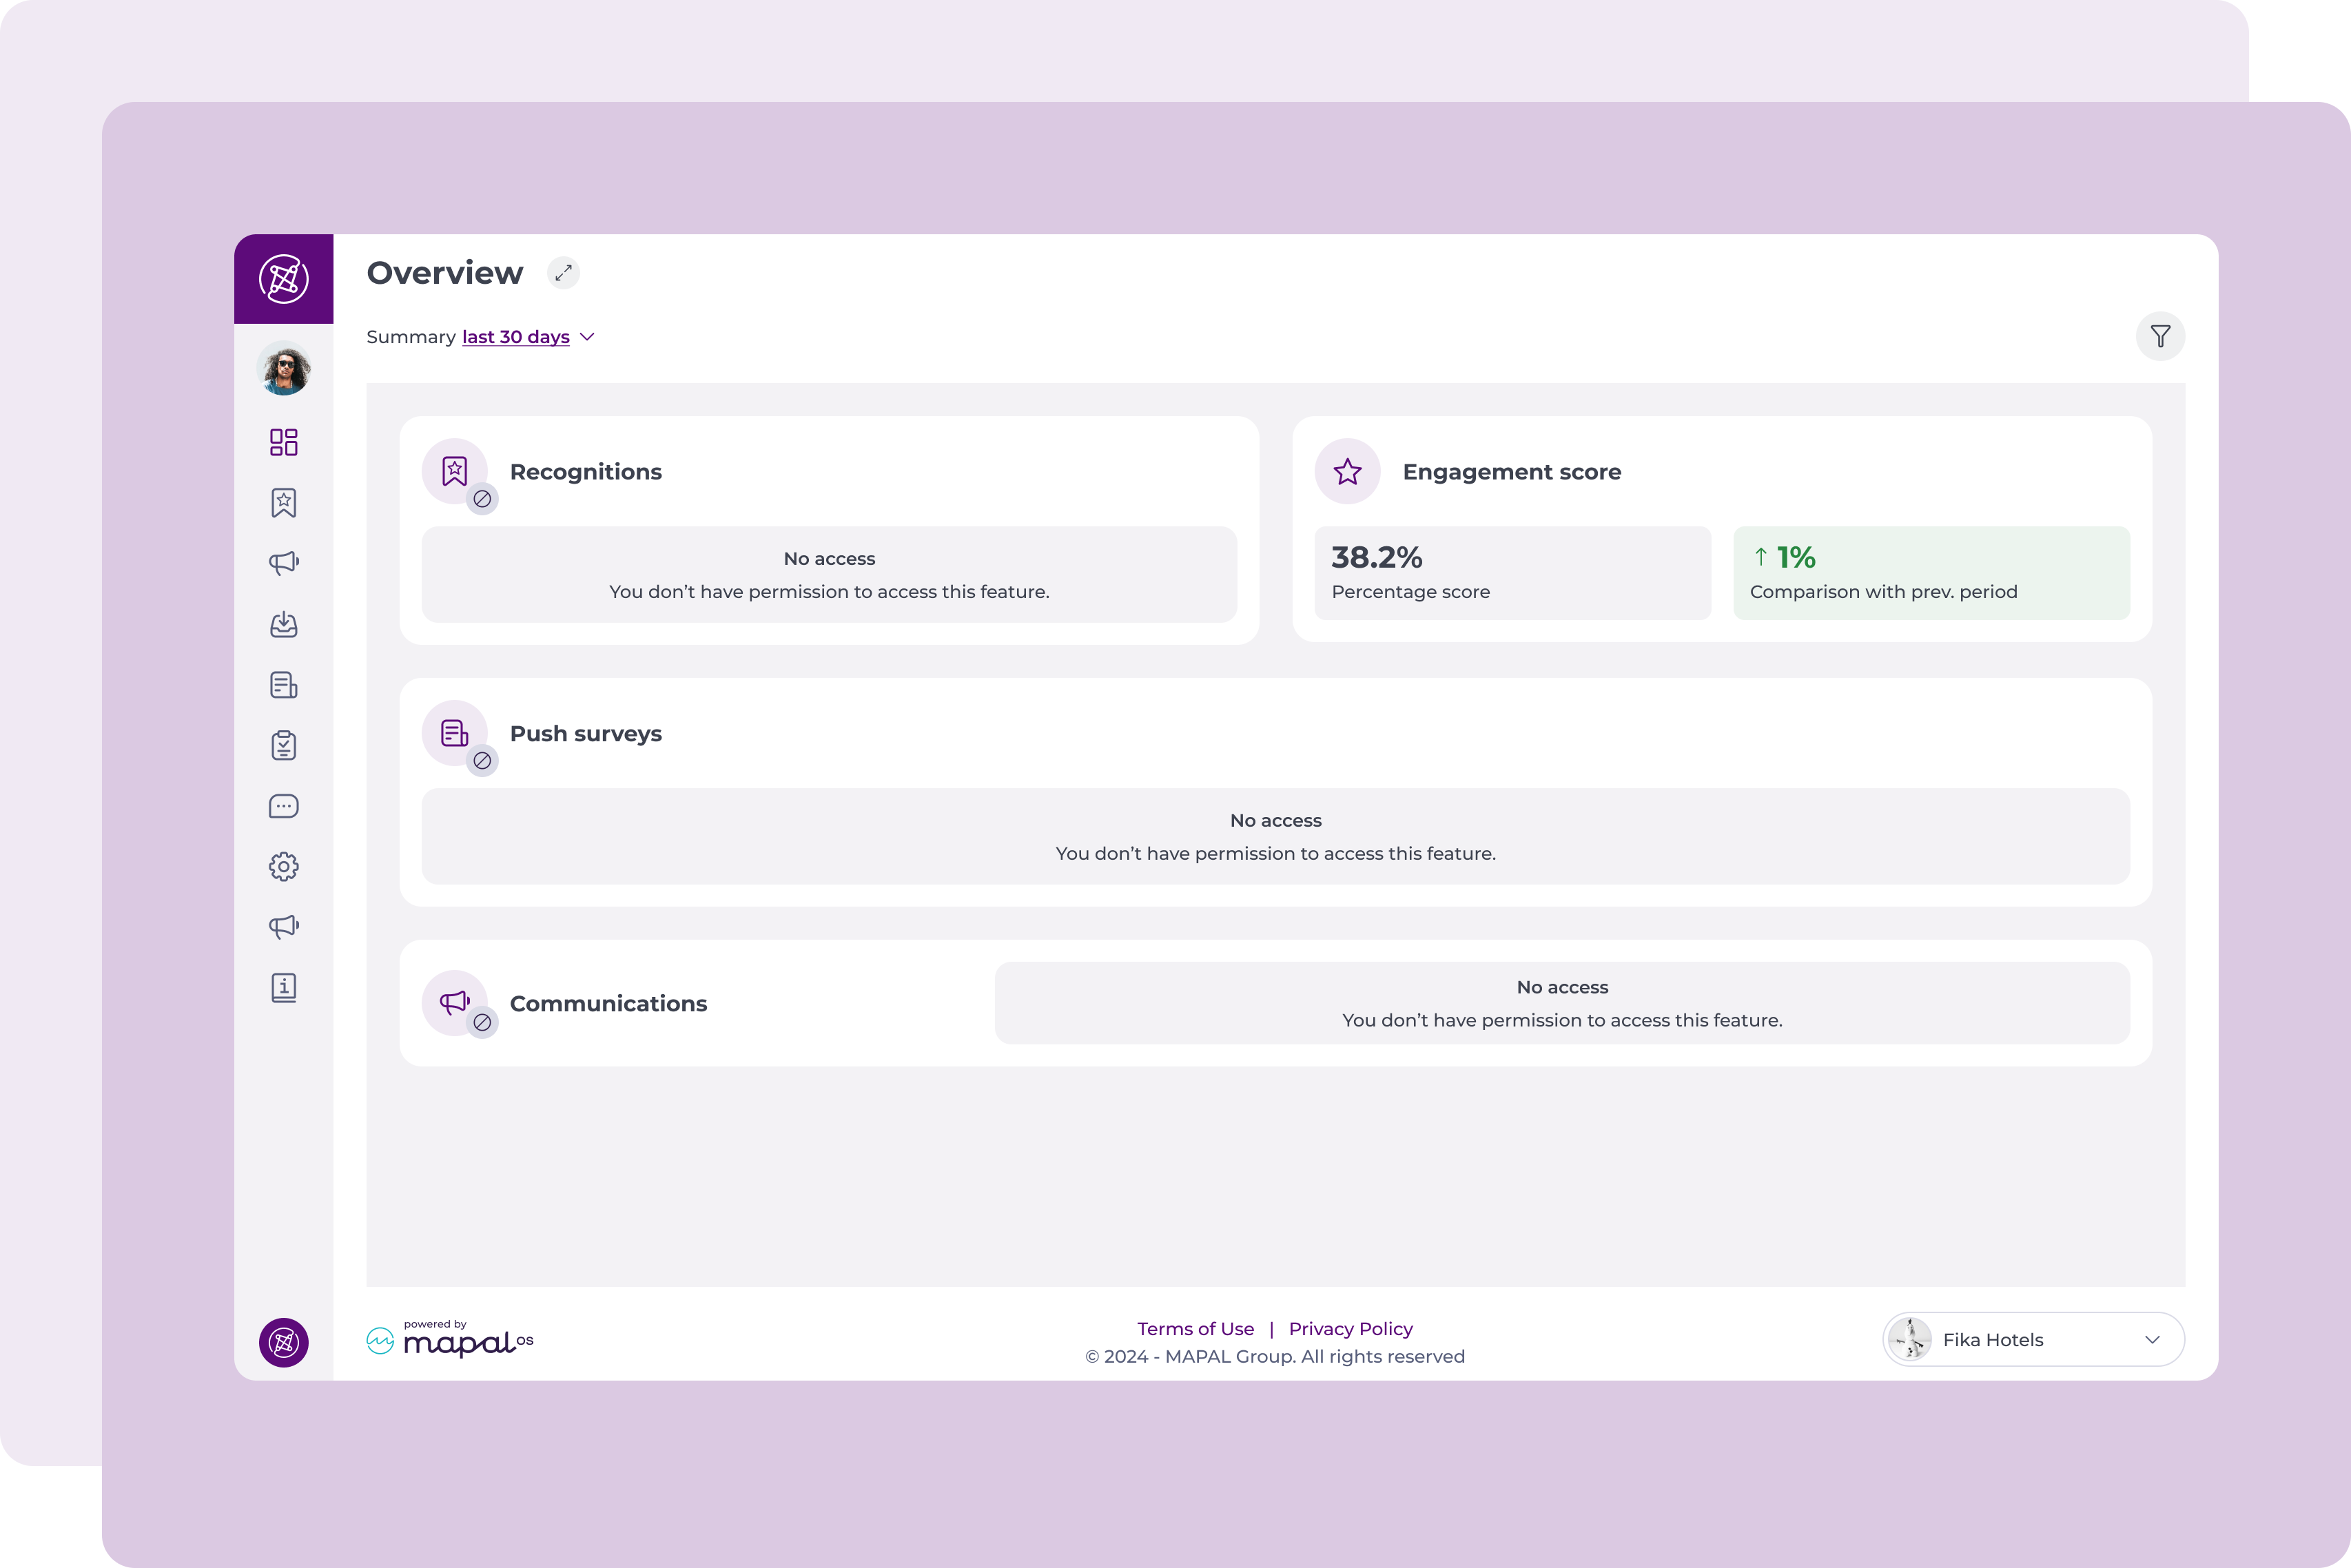2351x1568 pixels.
Task: Select the Engagement score card title
Action: (x=1511, y=472)
